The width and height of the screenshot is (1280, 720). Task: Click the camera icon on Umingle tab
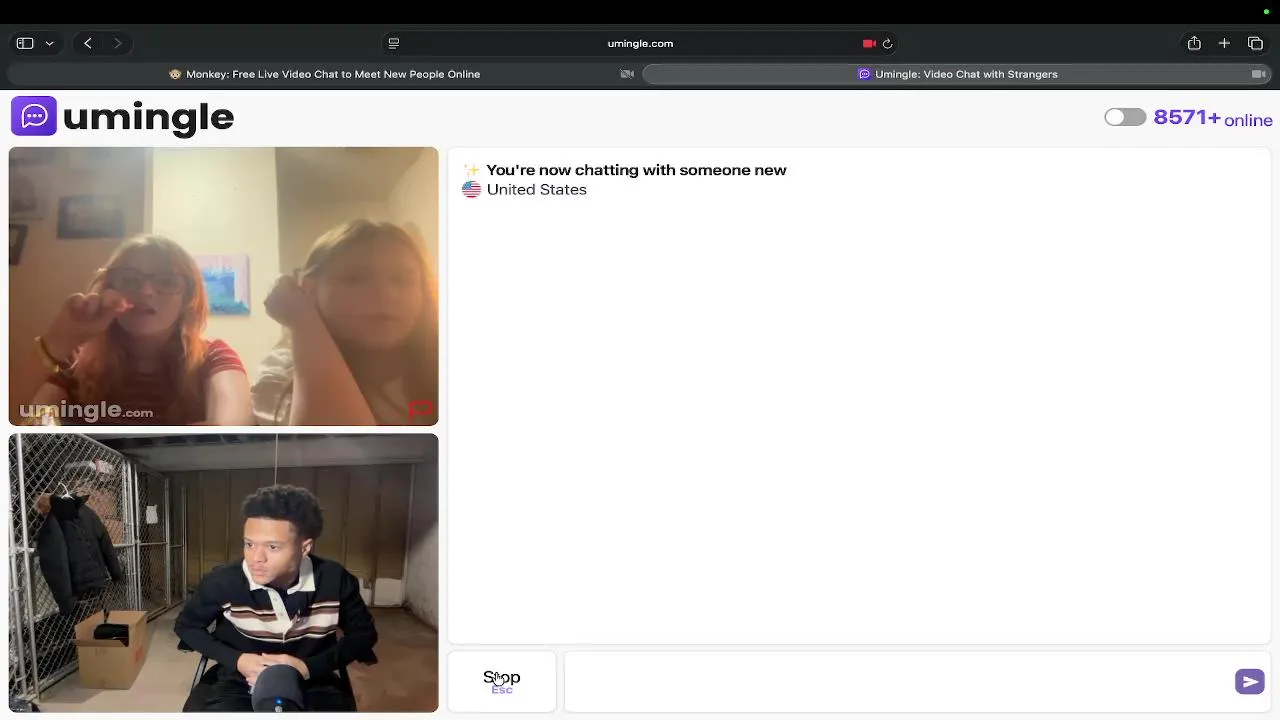1259,74
